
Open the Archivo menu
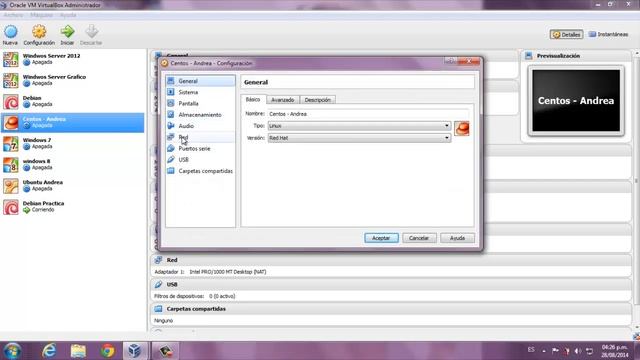click(x=13, y=15)
